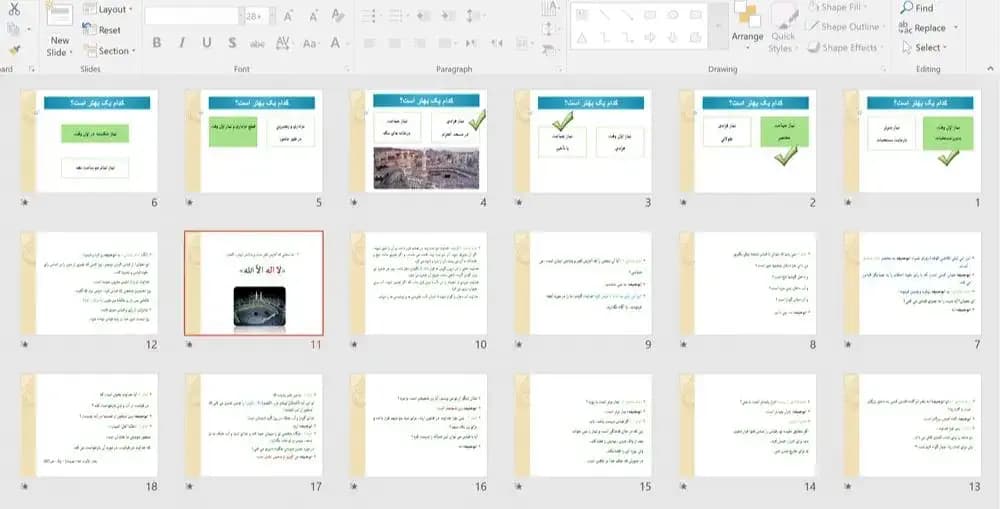
Task: Click the Bullets list icon
Action: pos(369,16)
